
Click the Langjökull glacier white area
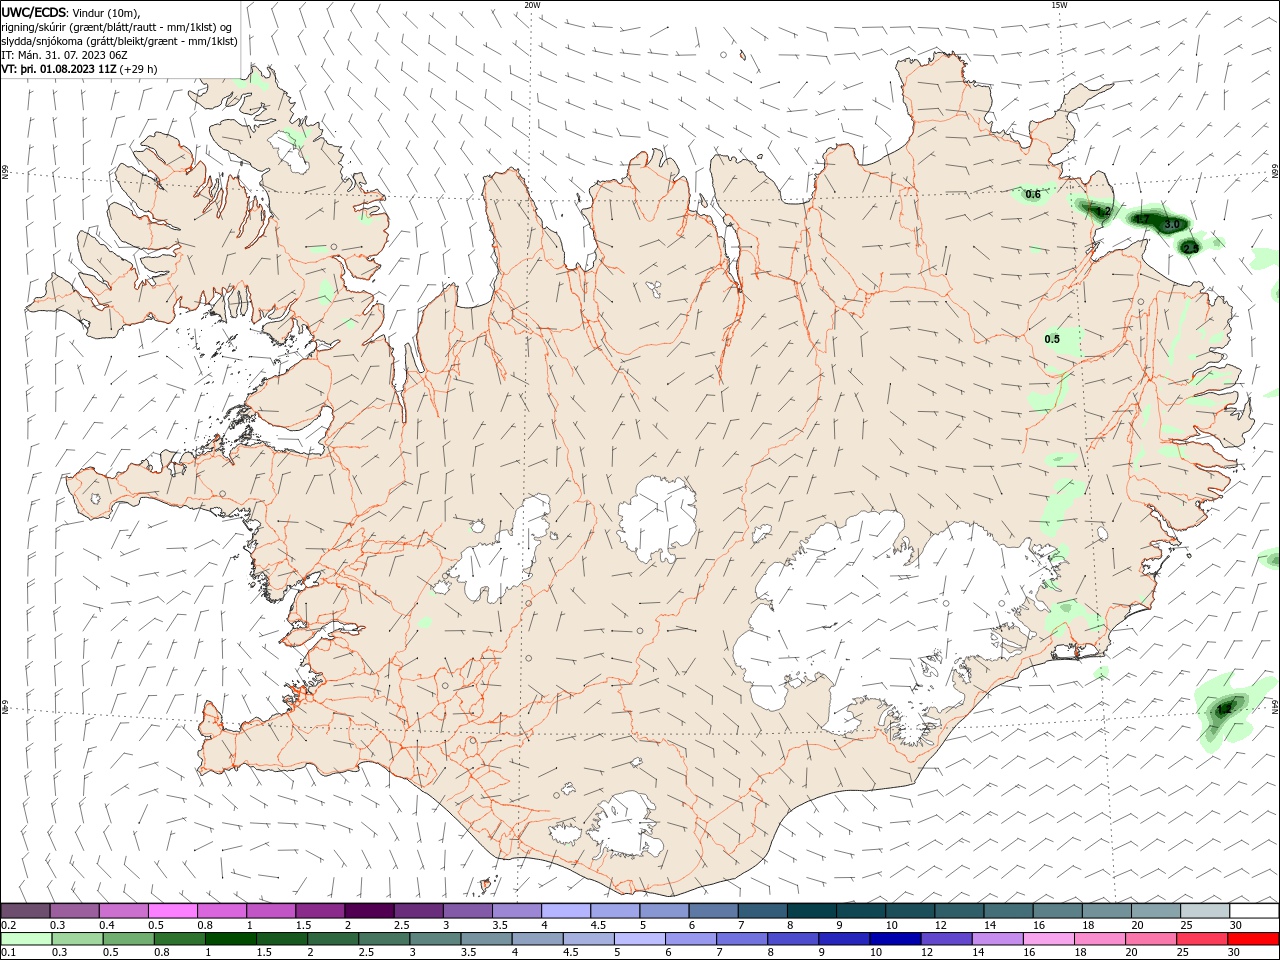click(500, 555)
